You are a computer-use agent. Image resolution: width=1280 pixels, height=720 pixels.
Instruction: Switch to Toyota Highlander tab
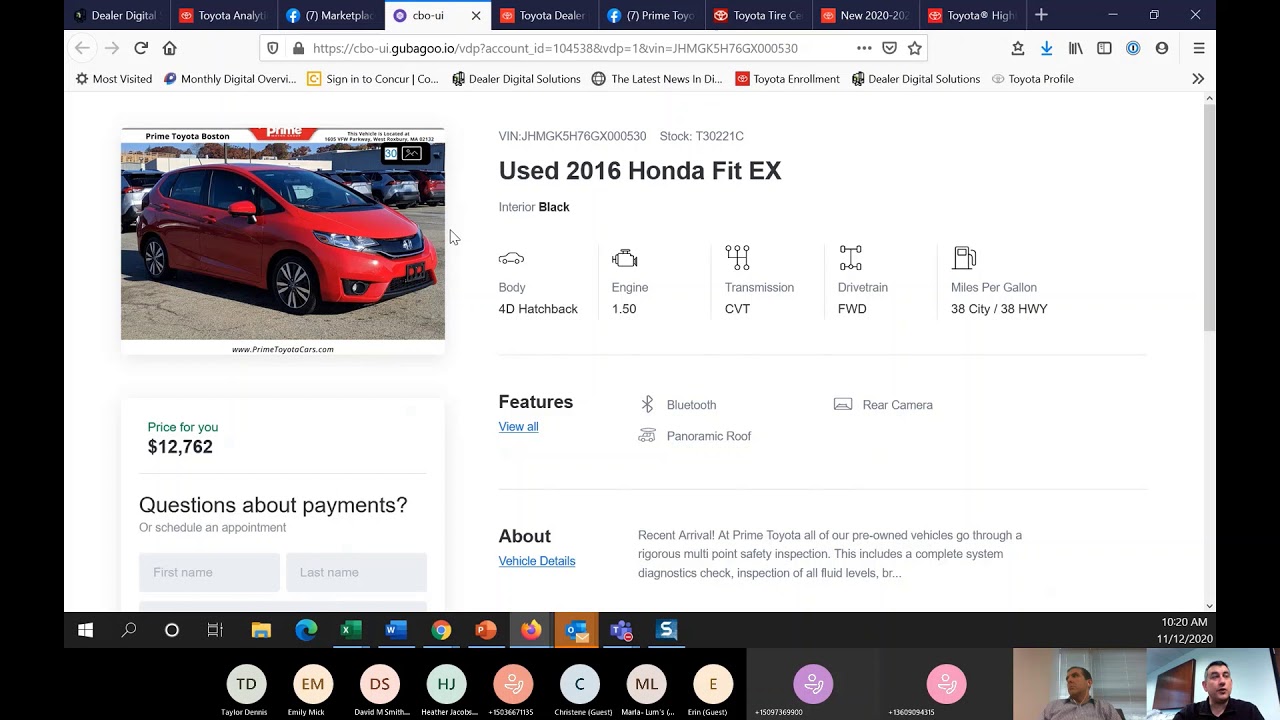click(x=971, y=15)
